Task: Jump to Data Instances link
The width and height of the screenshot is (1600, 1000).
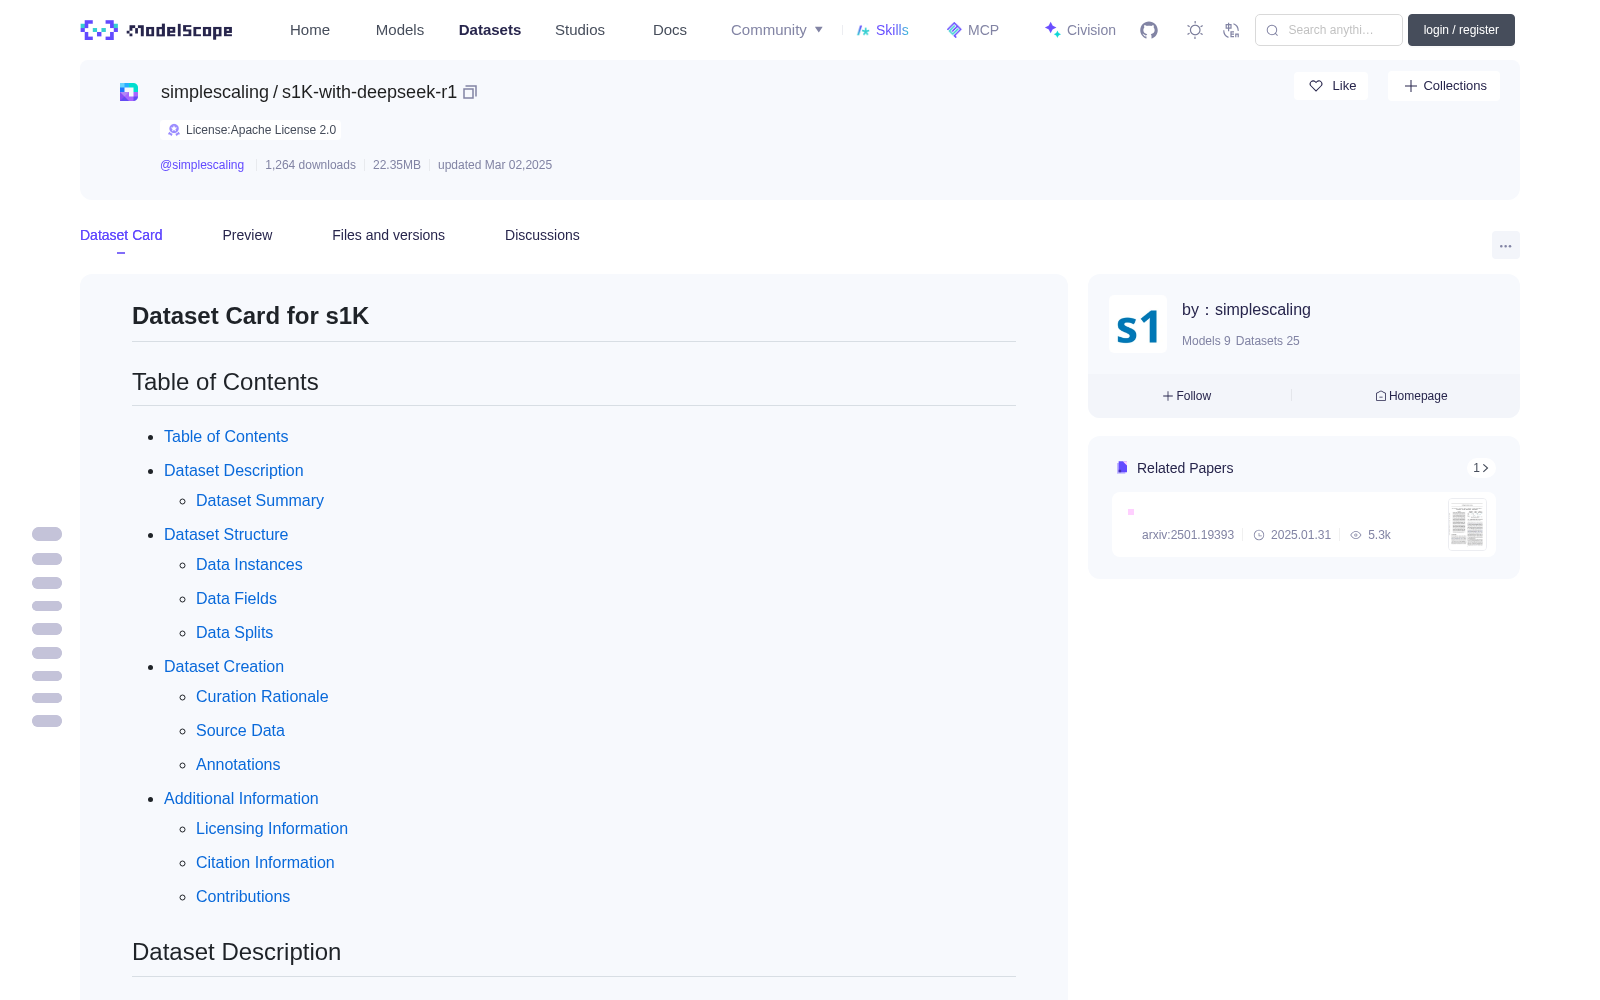Action: (x=249, y=565)
